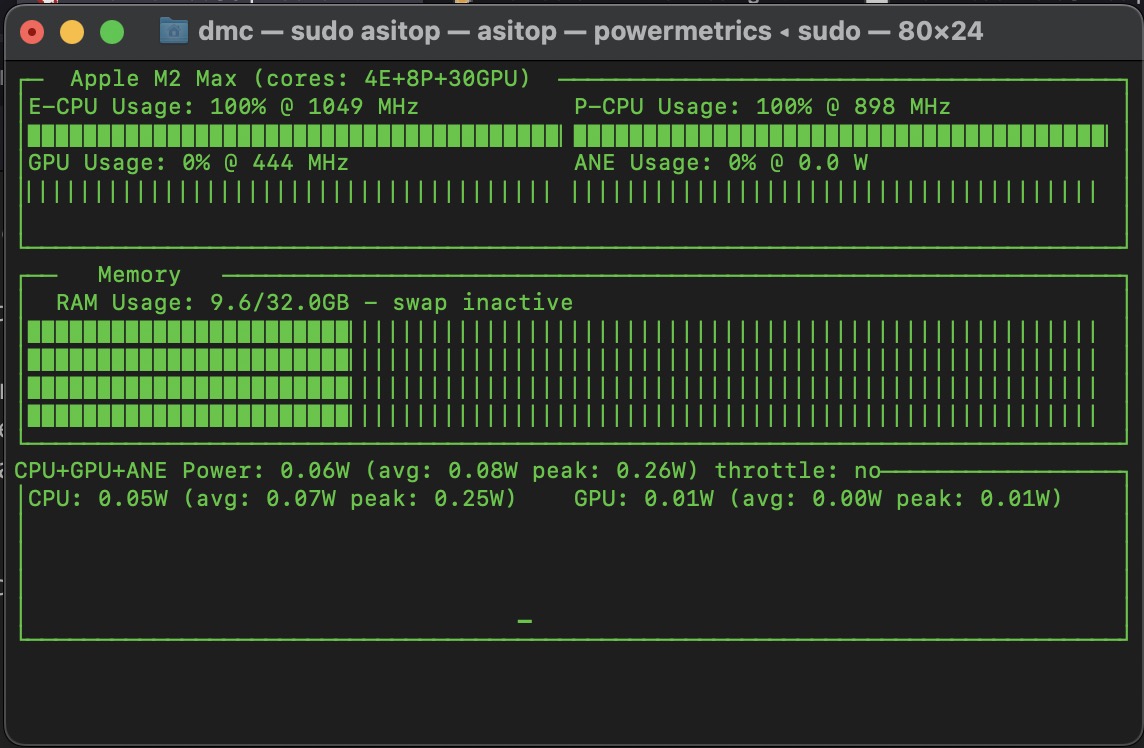Close the asitop terminal window
The height and width of the screenshot is (748, 1144).
click(32, 32)
